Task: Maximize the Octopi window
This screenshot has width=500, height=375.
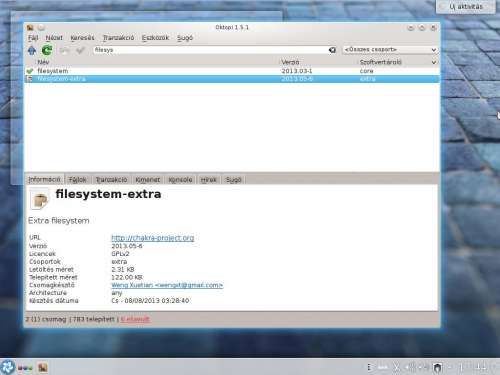Action: click(422, 28)
